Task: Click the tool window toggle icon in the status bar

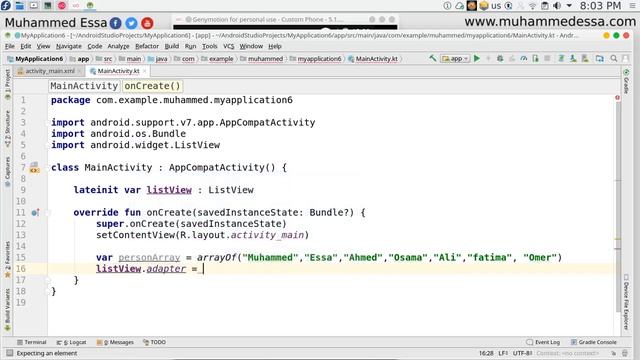Action: [x=9, y=353]
